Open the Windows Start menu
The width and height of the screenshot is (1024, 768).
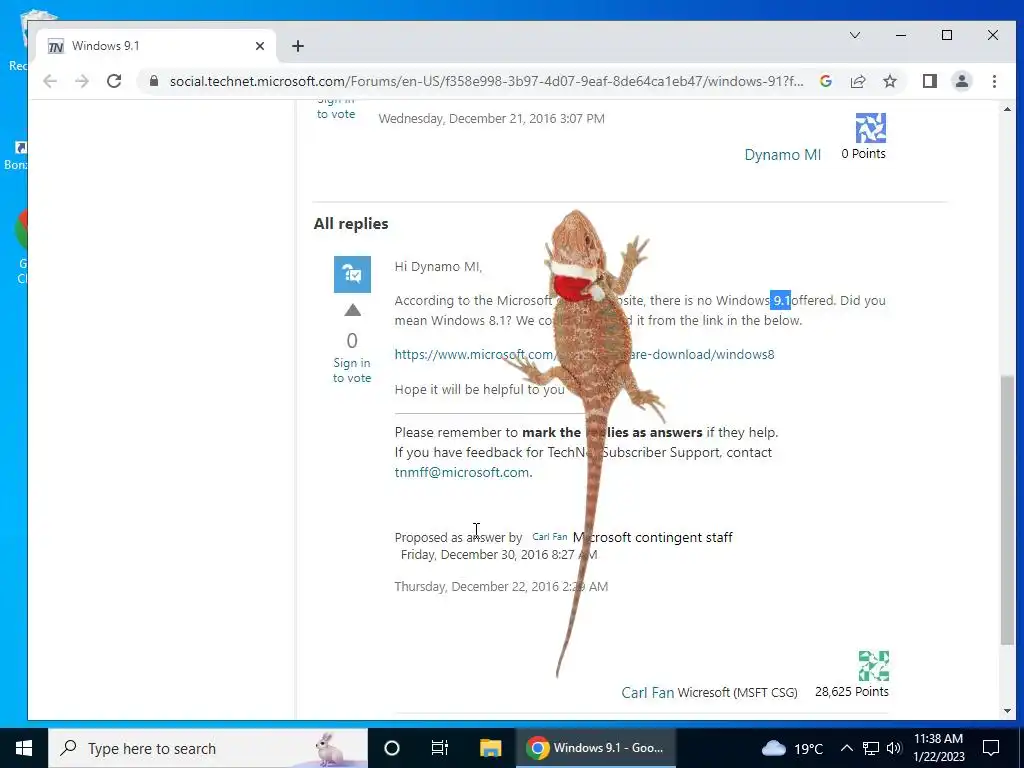[24, 748]
